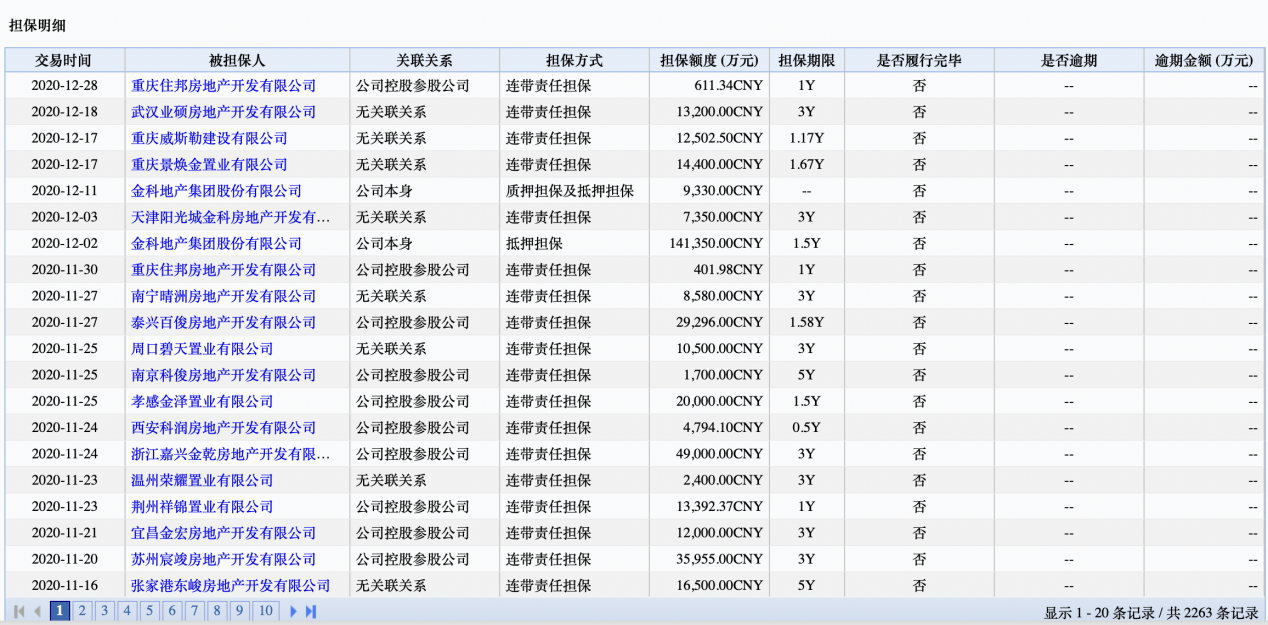
Task: Open page 9 of the records
Action: point(240,611)
